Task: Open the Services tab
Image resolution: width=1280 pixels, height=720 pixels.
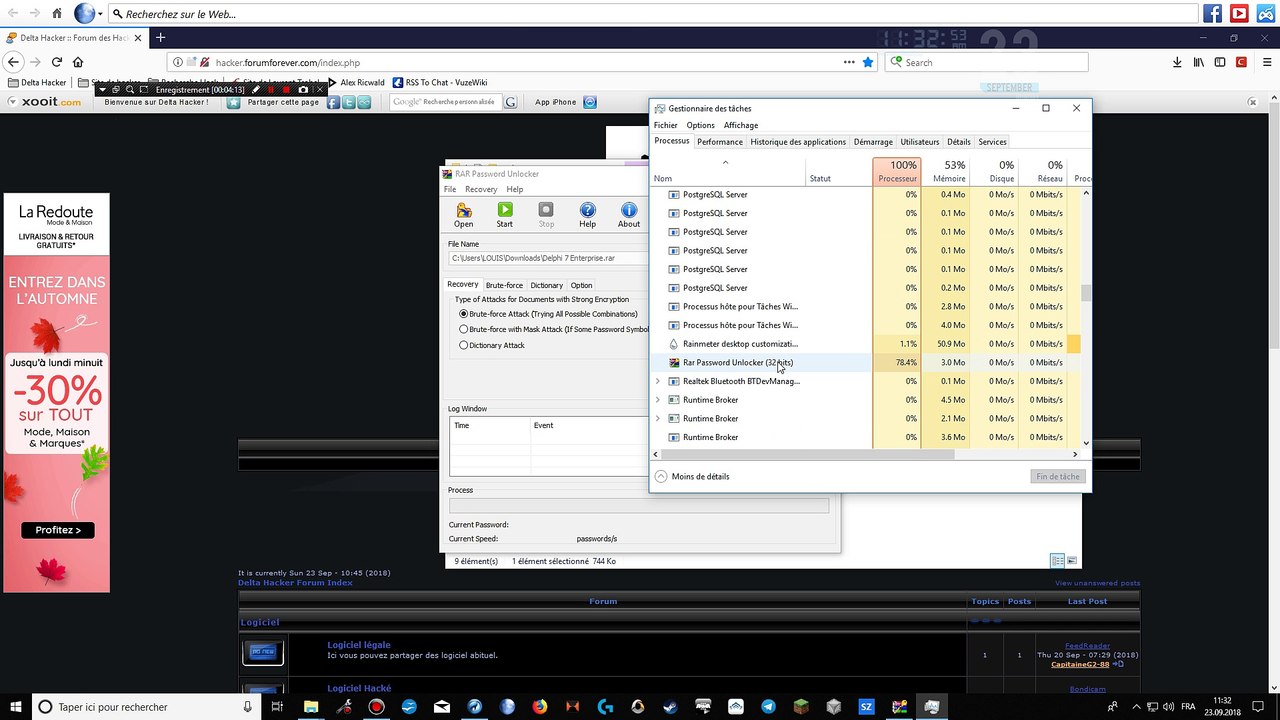Action: (992, 142)
